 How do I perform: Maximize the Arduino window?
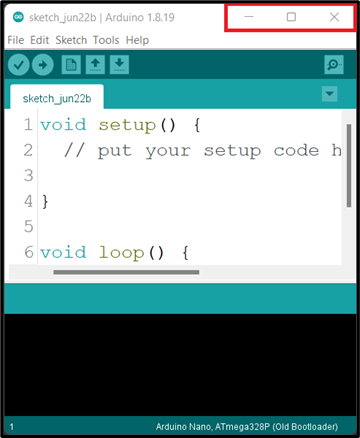point(291,17)
